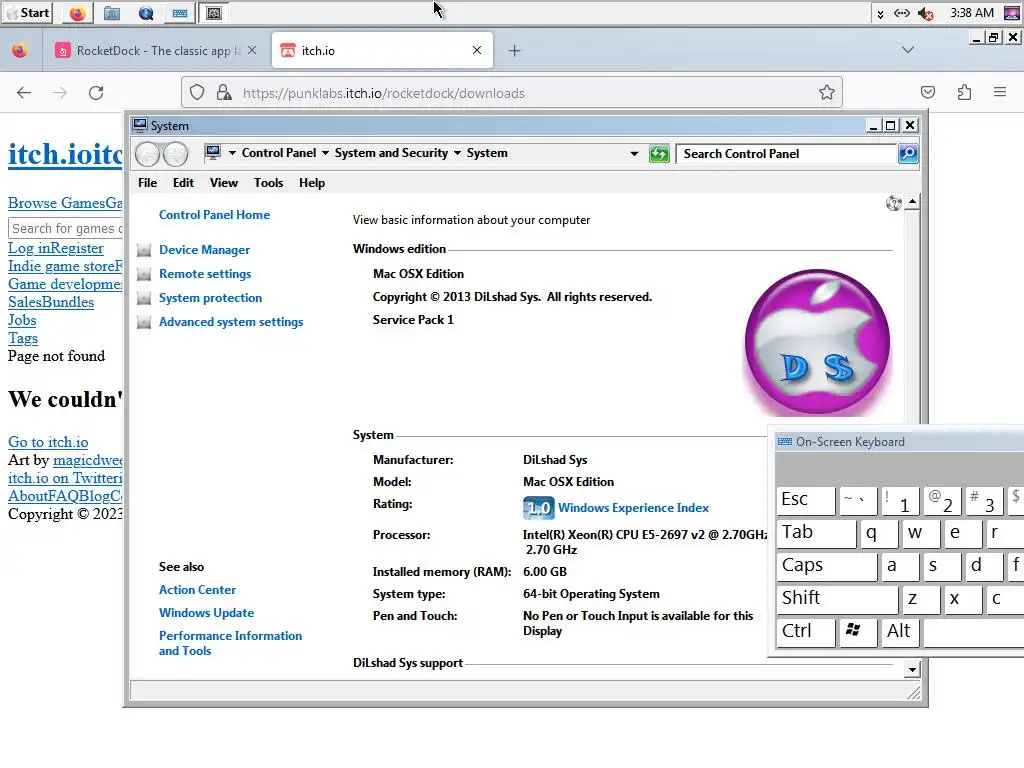Open Advanced system settings
The width and height of the screenshot is (1024, 768).
[x=231, y=322]
